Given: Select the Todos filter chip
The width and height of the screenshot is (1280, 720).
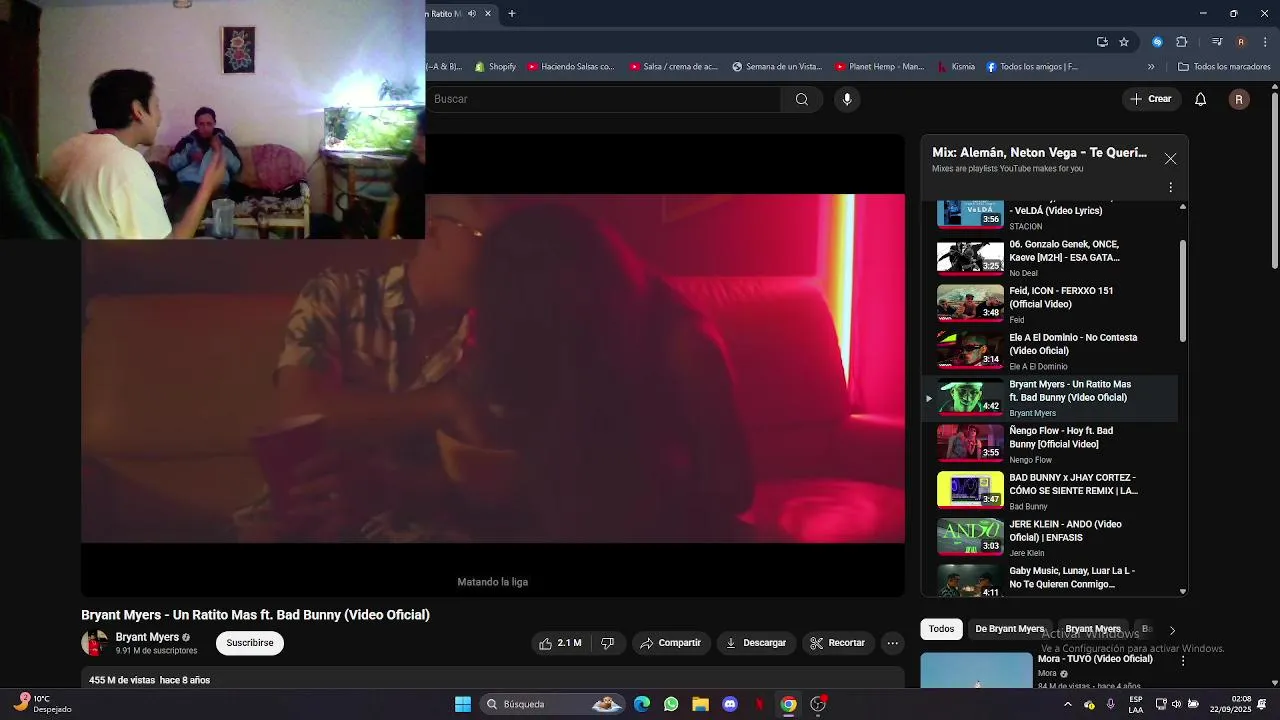Looking at the screenshot, I should (941, 629).
